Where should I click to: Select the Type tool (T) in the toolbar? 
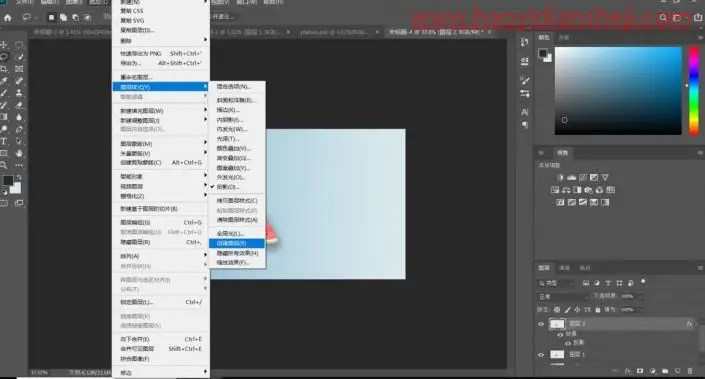click(x=4, y=141)
